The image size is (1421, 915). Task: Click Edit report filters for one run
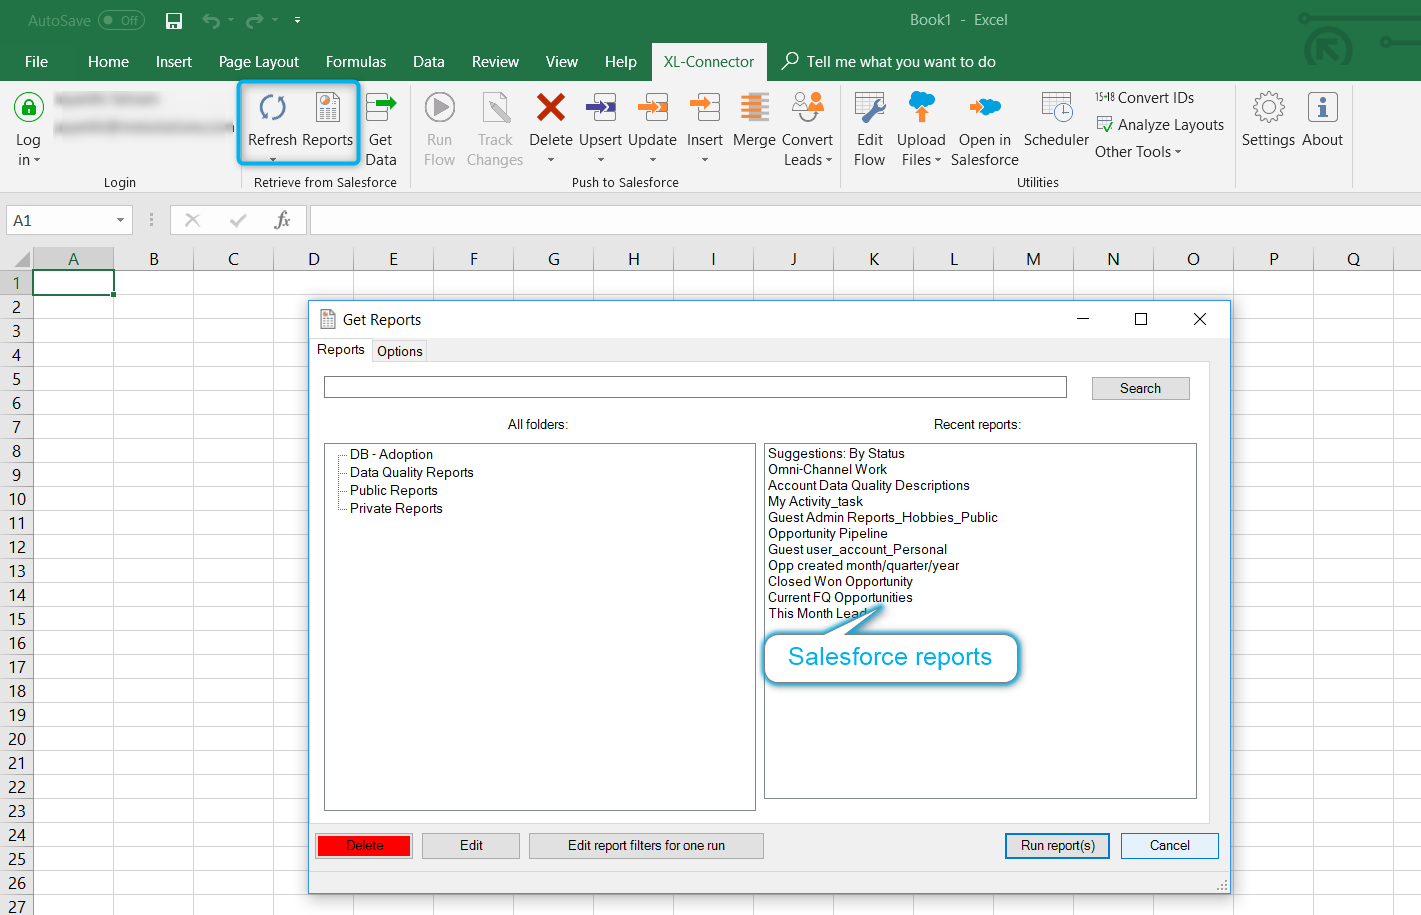tap(646, 846)
